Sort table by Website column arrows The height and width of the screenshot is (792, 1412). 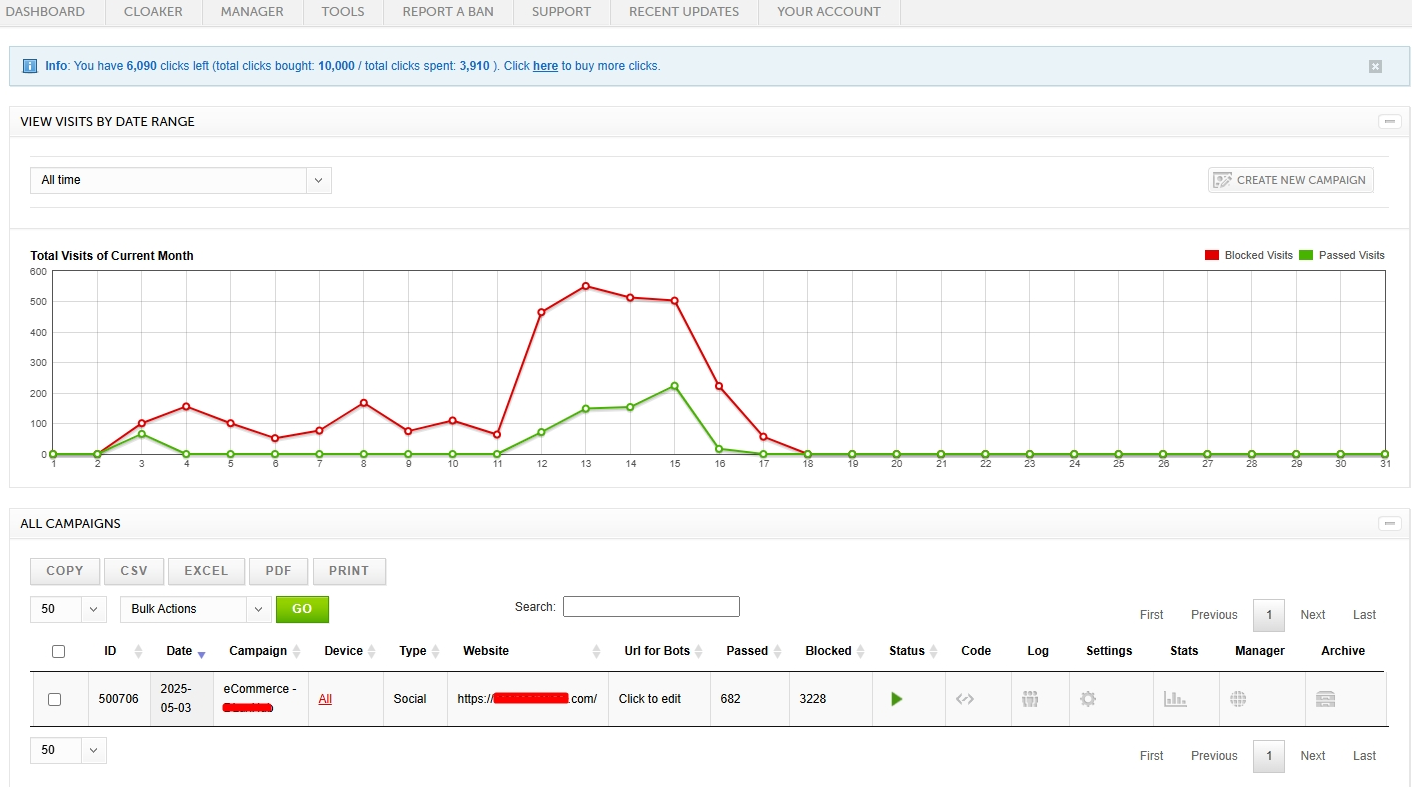point(597,651)
